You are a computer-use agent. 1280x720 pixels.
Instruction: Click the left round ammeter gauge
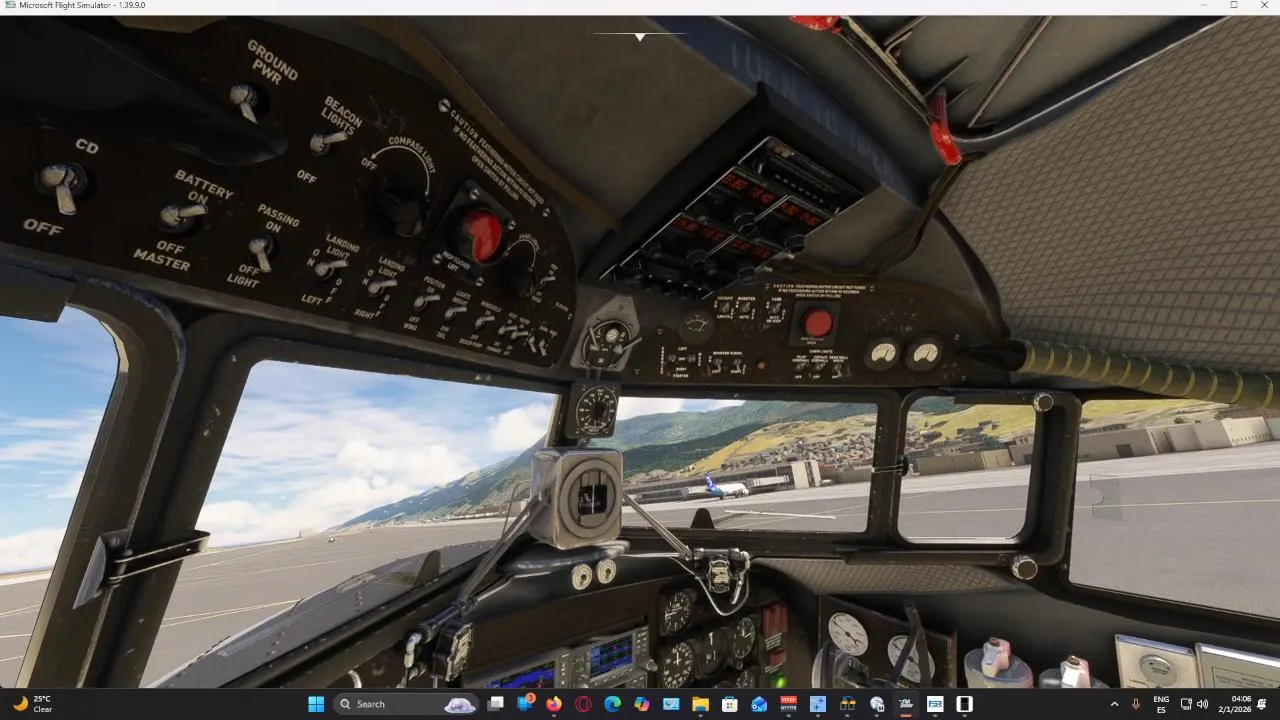882,353
